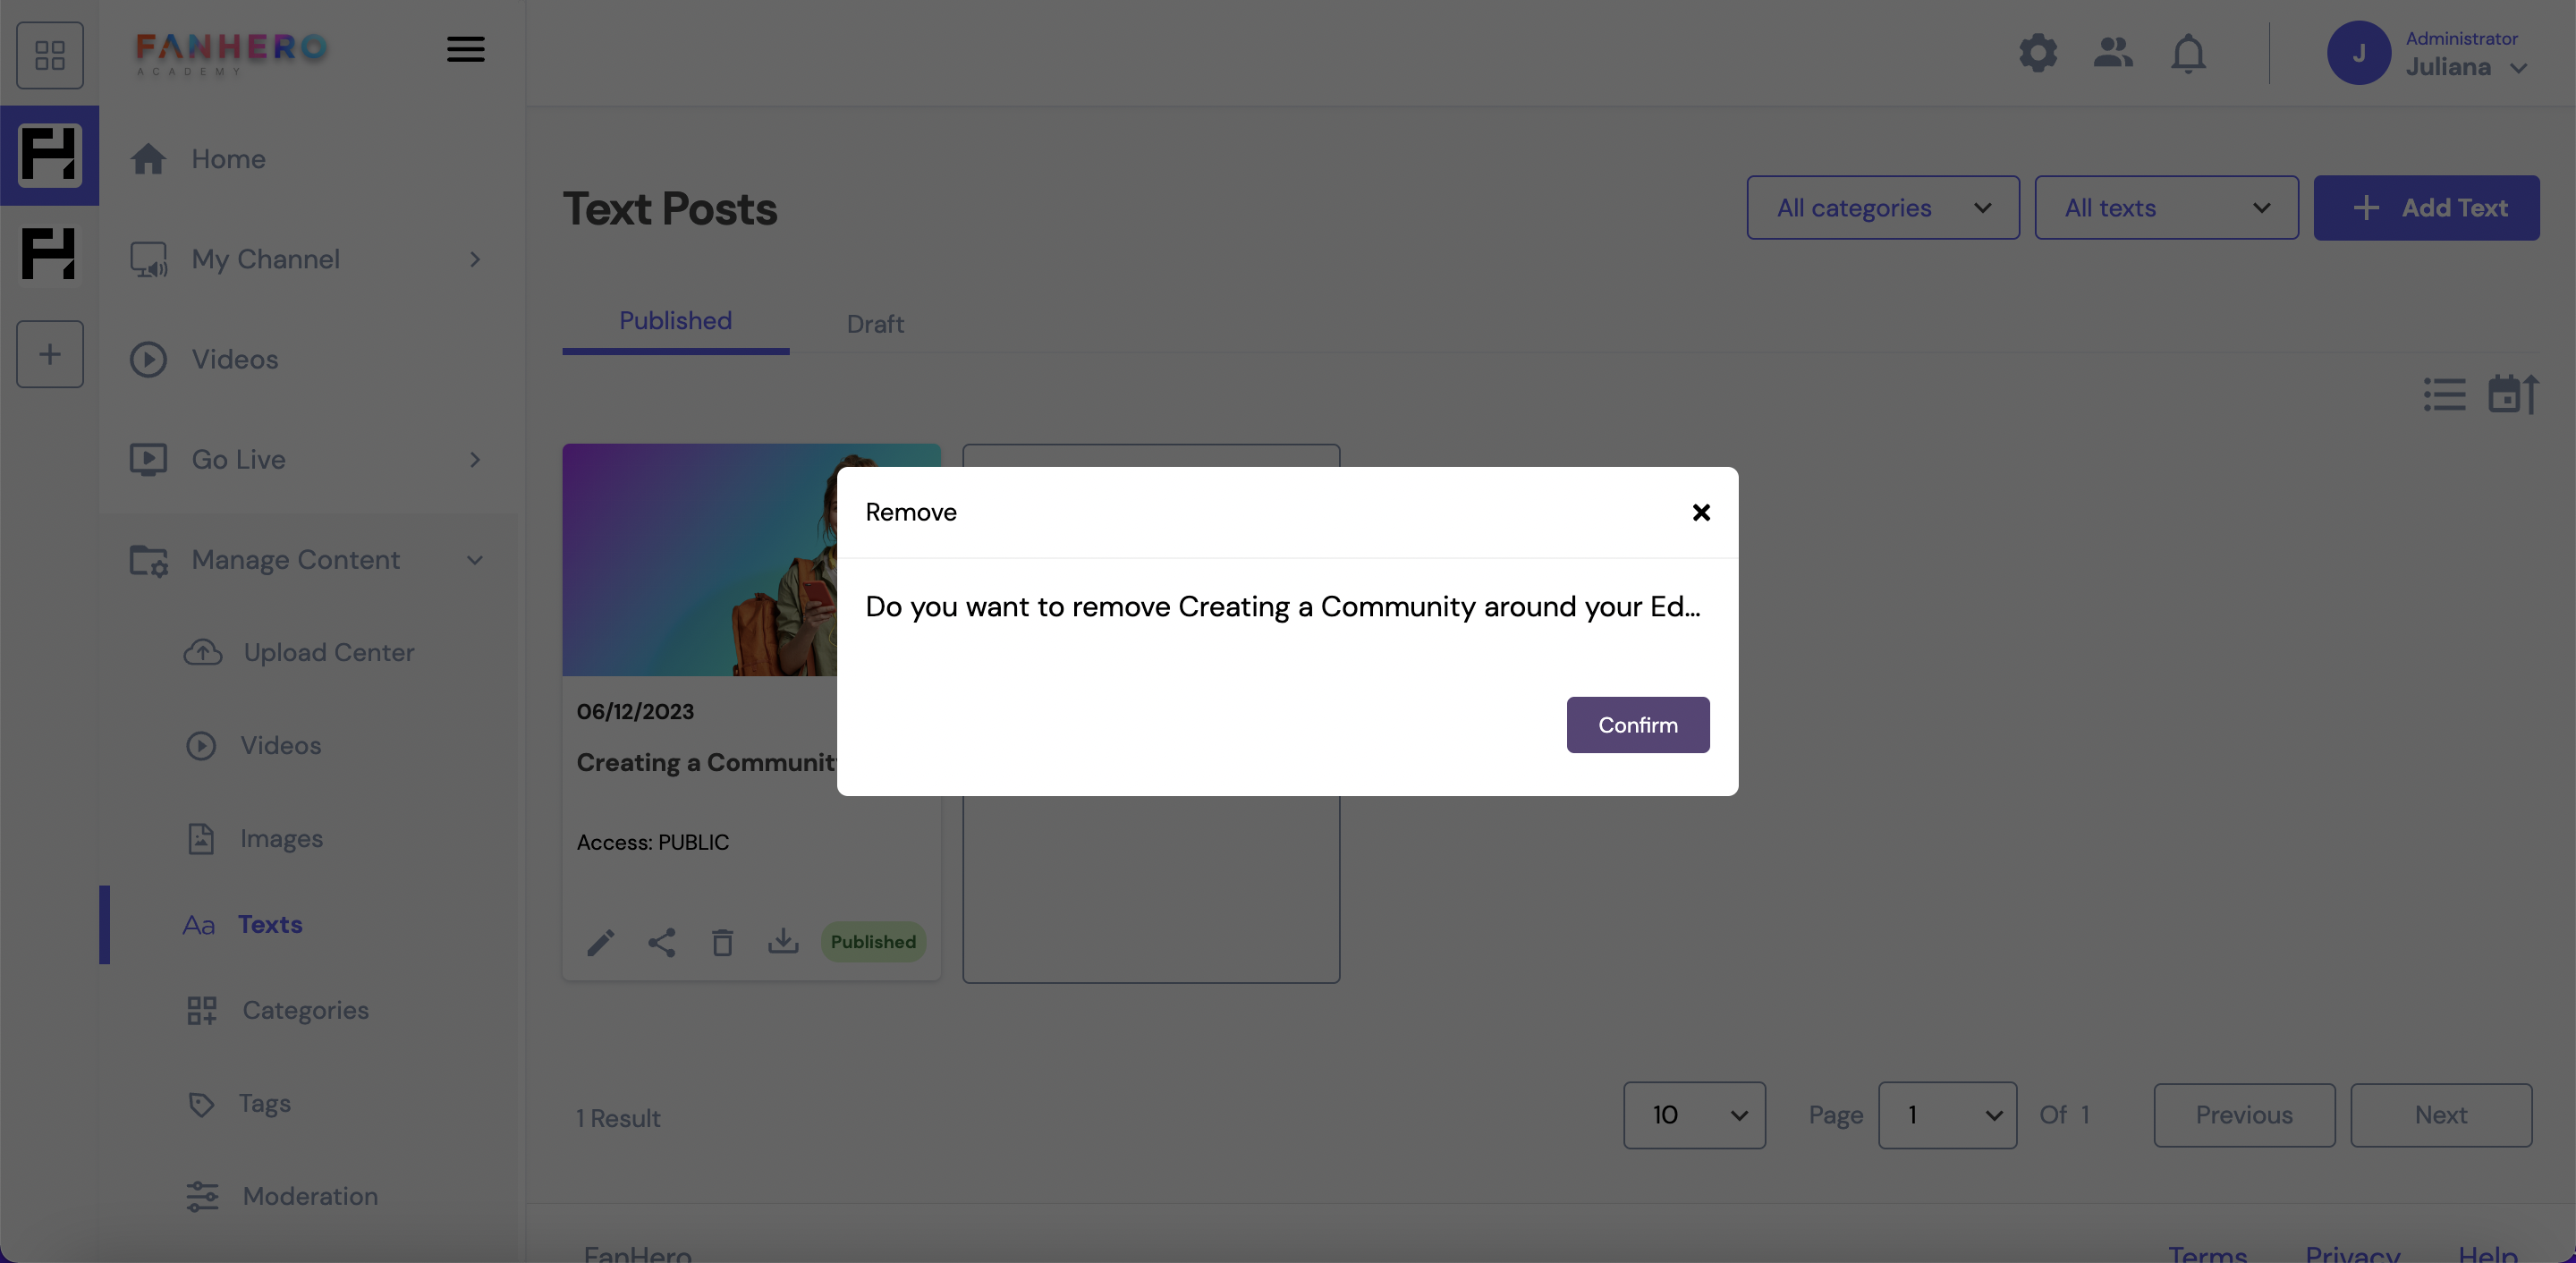The image size is (2576, 1263).
Task: Click the share icon on the text post
Action: click(662, 943)
